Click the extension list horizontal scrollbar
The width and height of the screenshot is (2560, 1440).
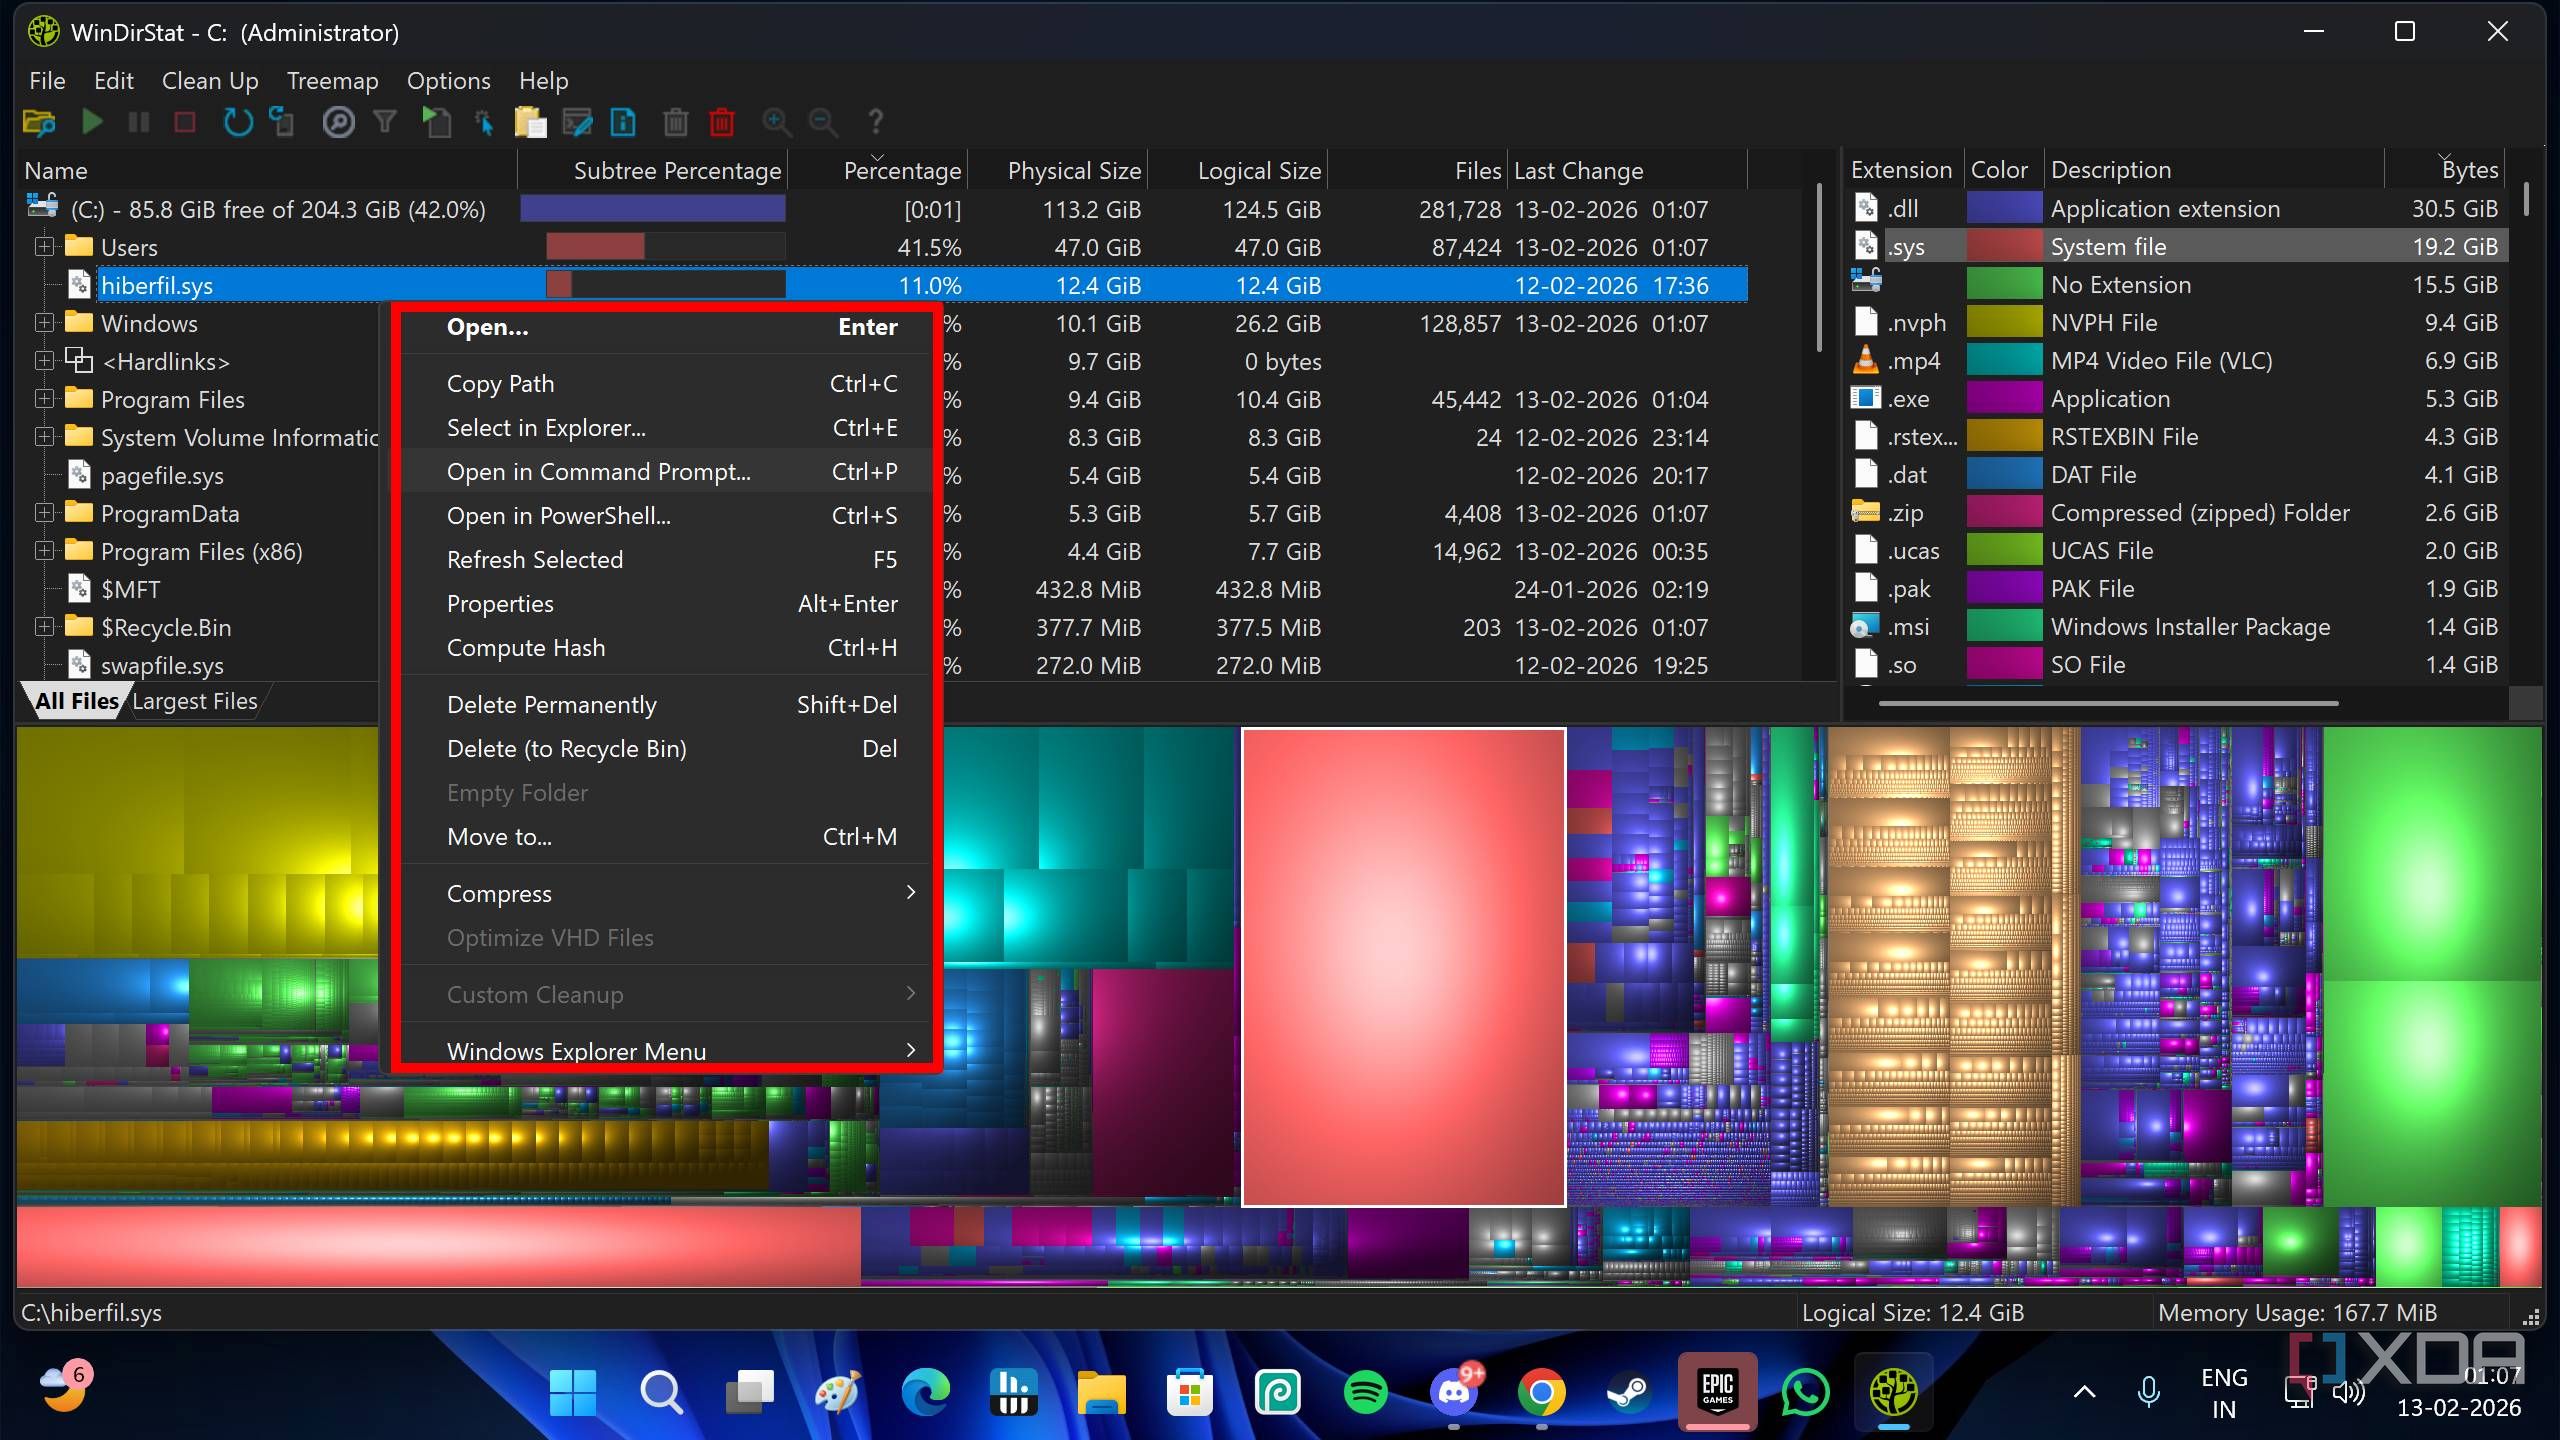coord(2108,703)
